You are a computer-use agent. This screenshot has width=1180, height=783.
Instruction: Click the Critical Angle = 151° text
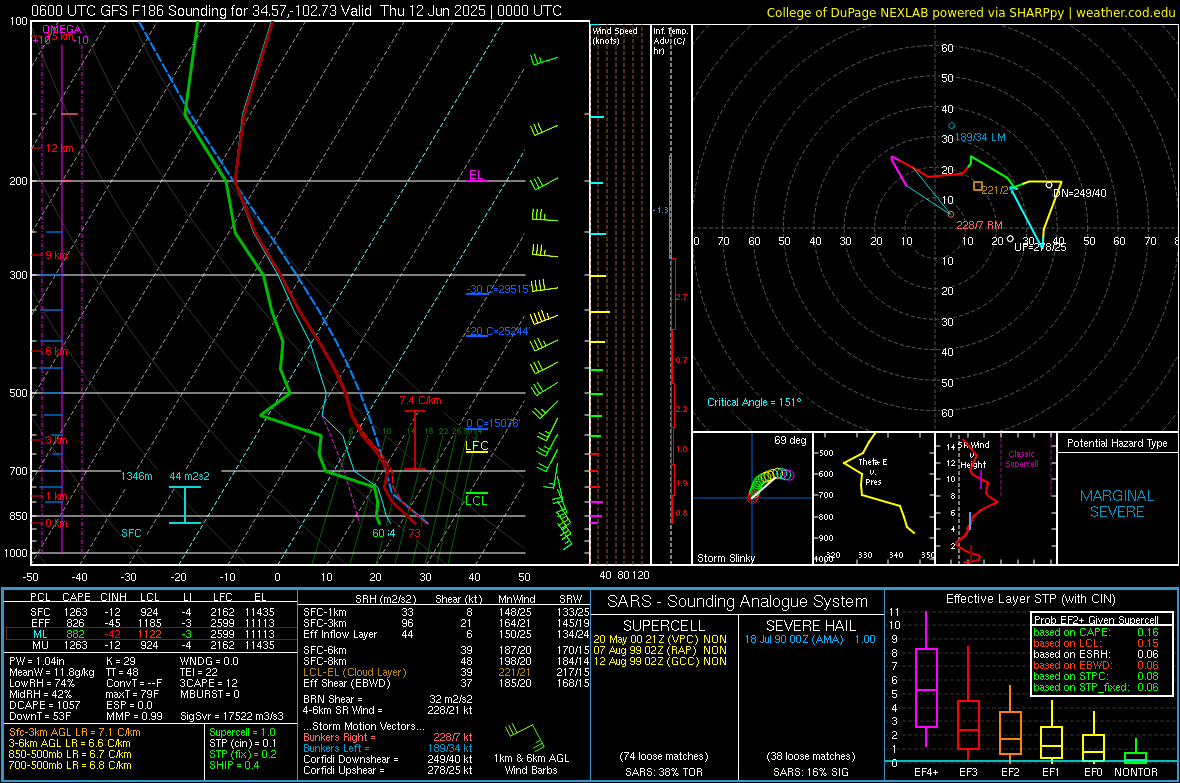point(754,403)
